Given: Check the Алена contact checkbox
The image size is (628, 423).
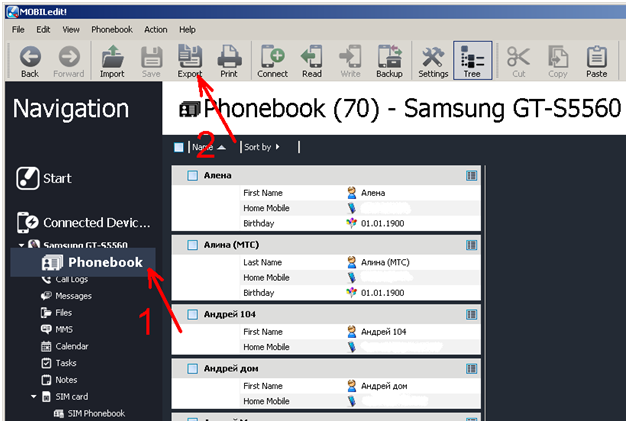Looking at the screenshot, I should coord(193,175).
